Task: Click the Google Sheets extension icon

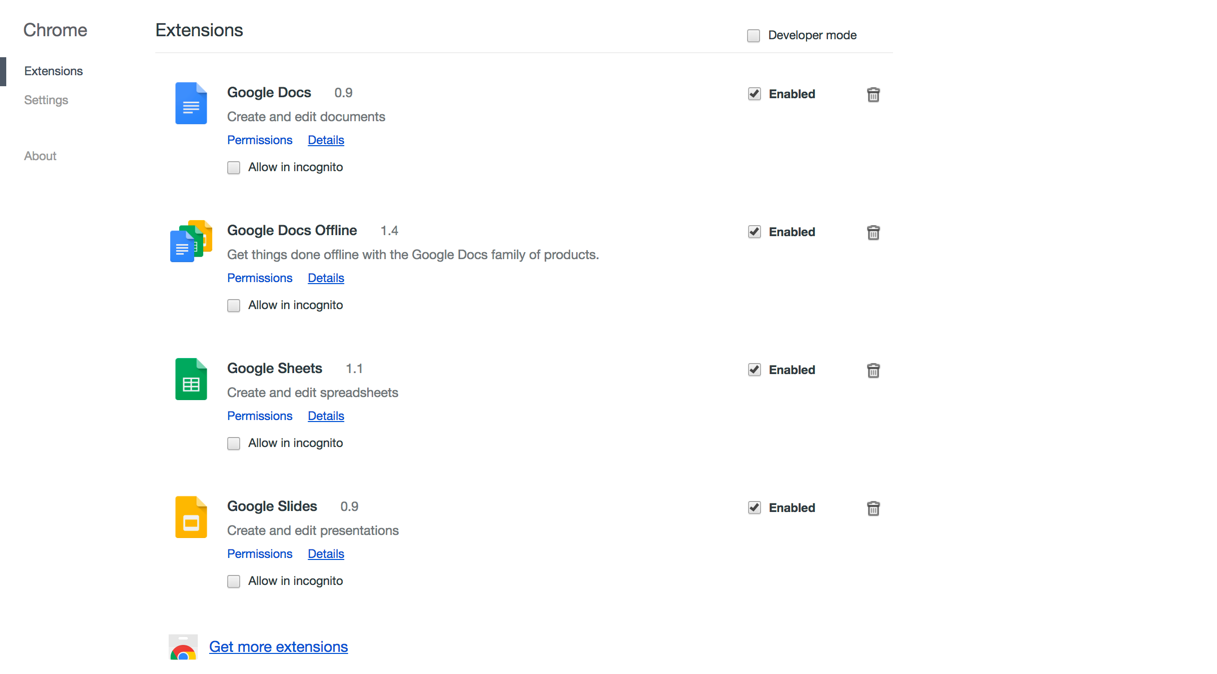Action: (191, 379)
